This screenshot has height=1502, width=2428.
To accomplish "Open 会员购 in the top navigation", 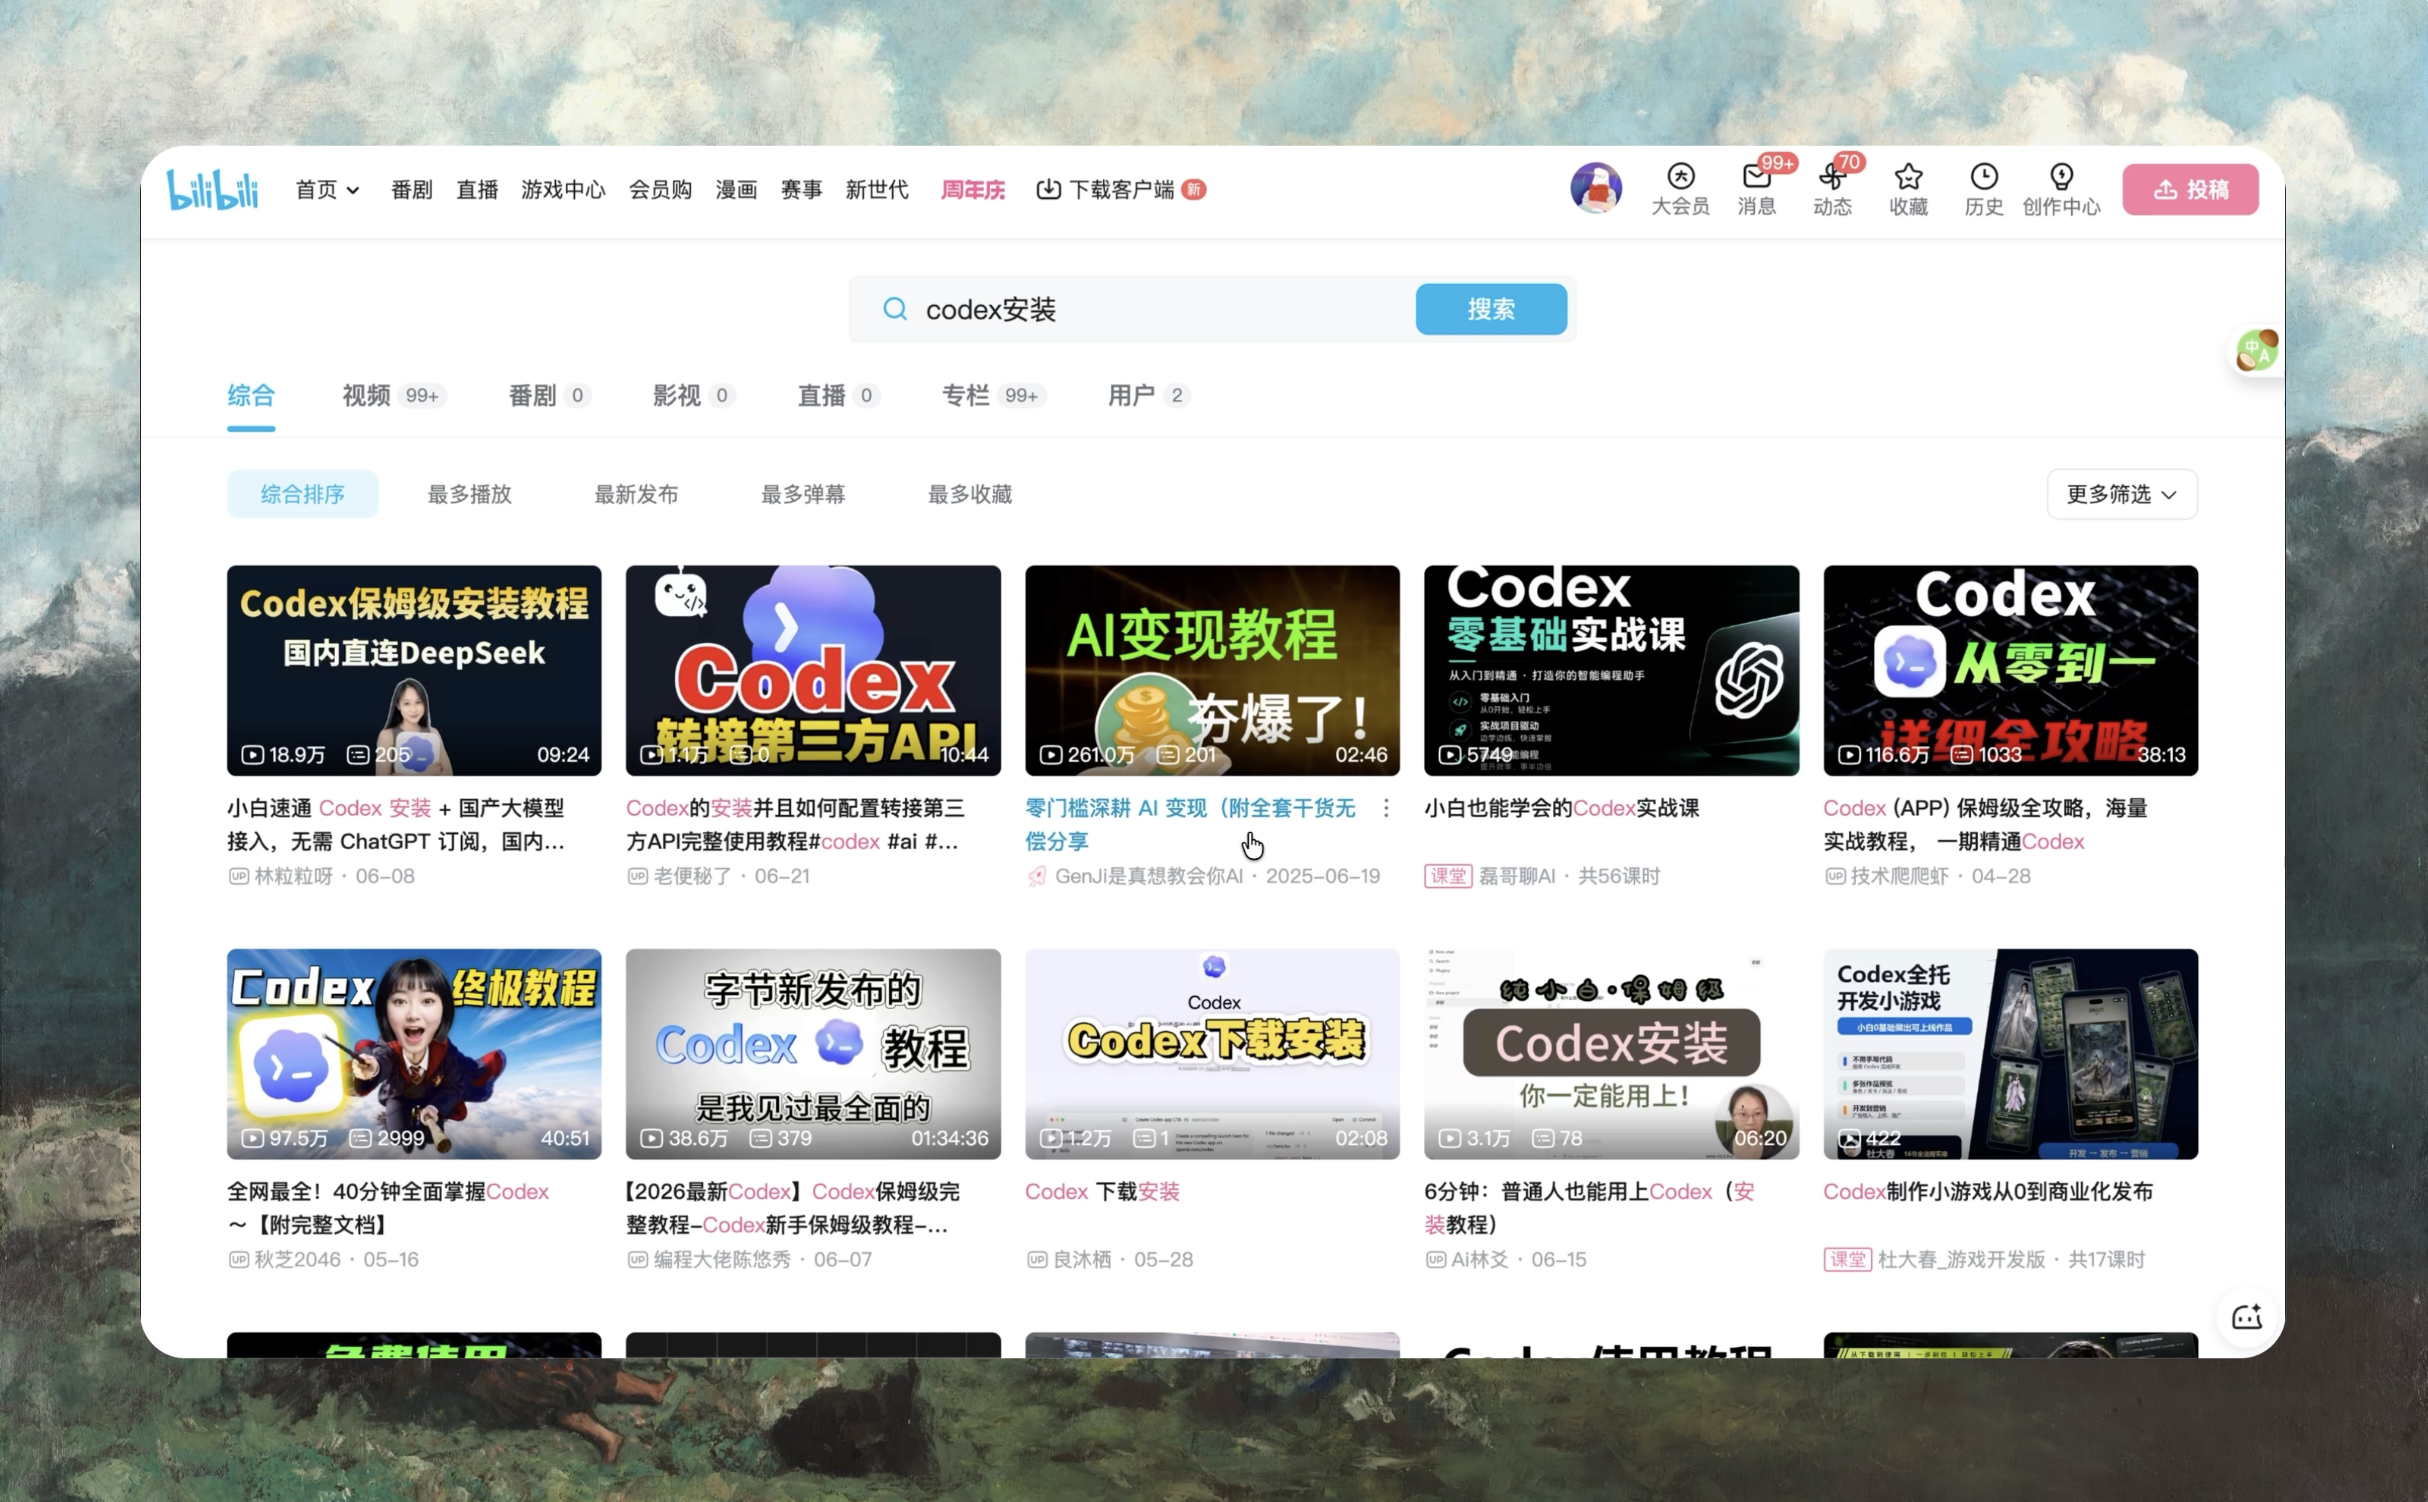I will [x=660, y=189].
